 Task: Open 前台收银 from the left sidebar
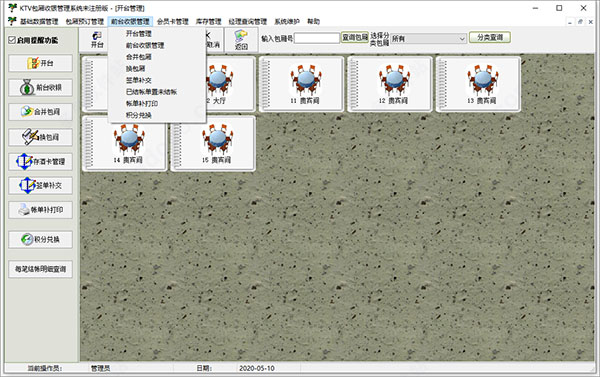(40, 88)
